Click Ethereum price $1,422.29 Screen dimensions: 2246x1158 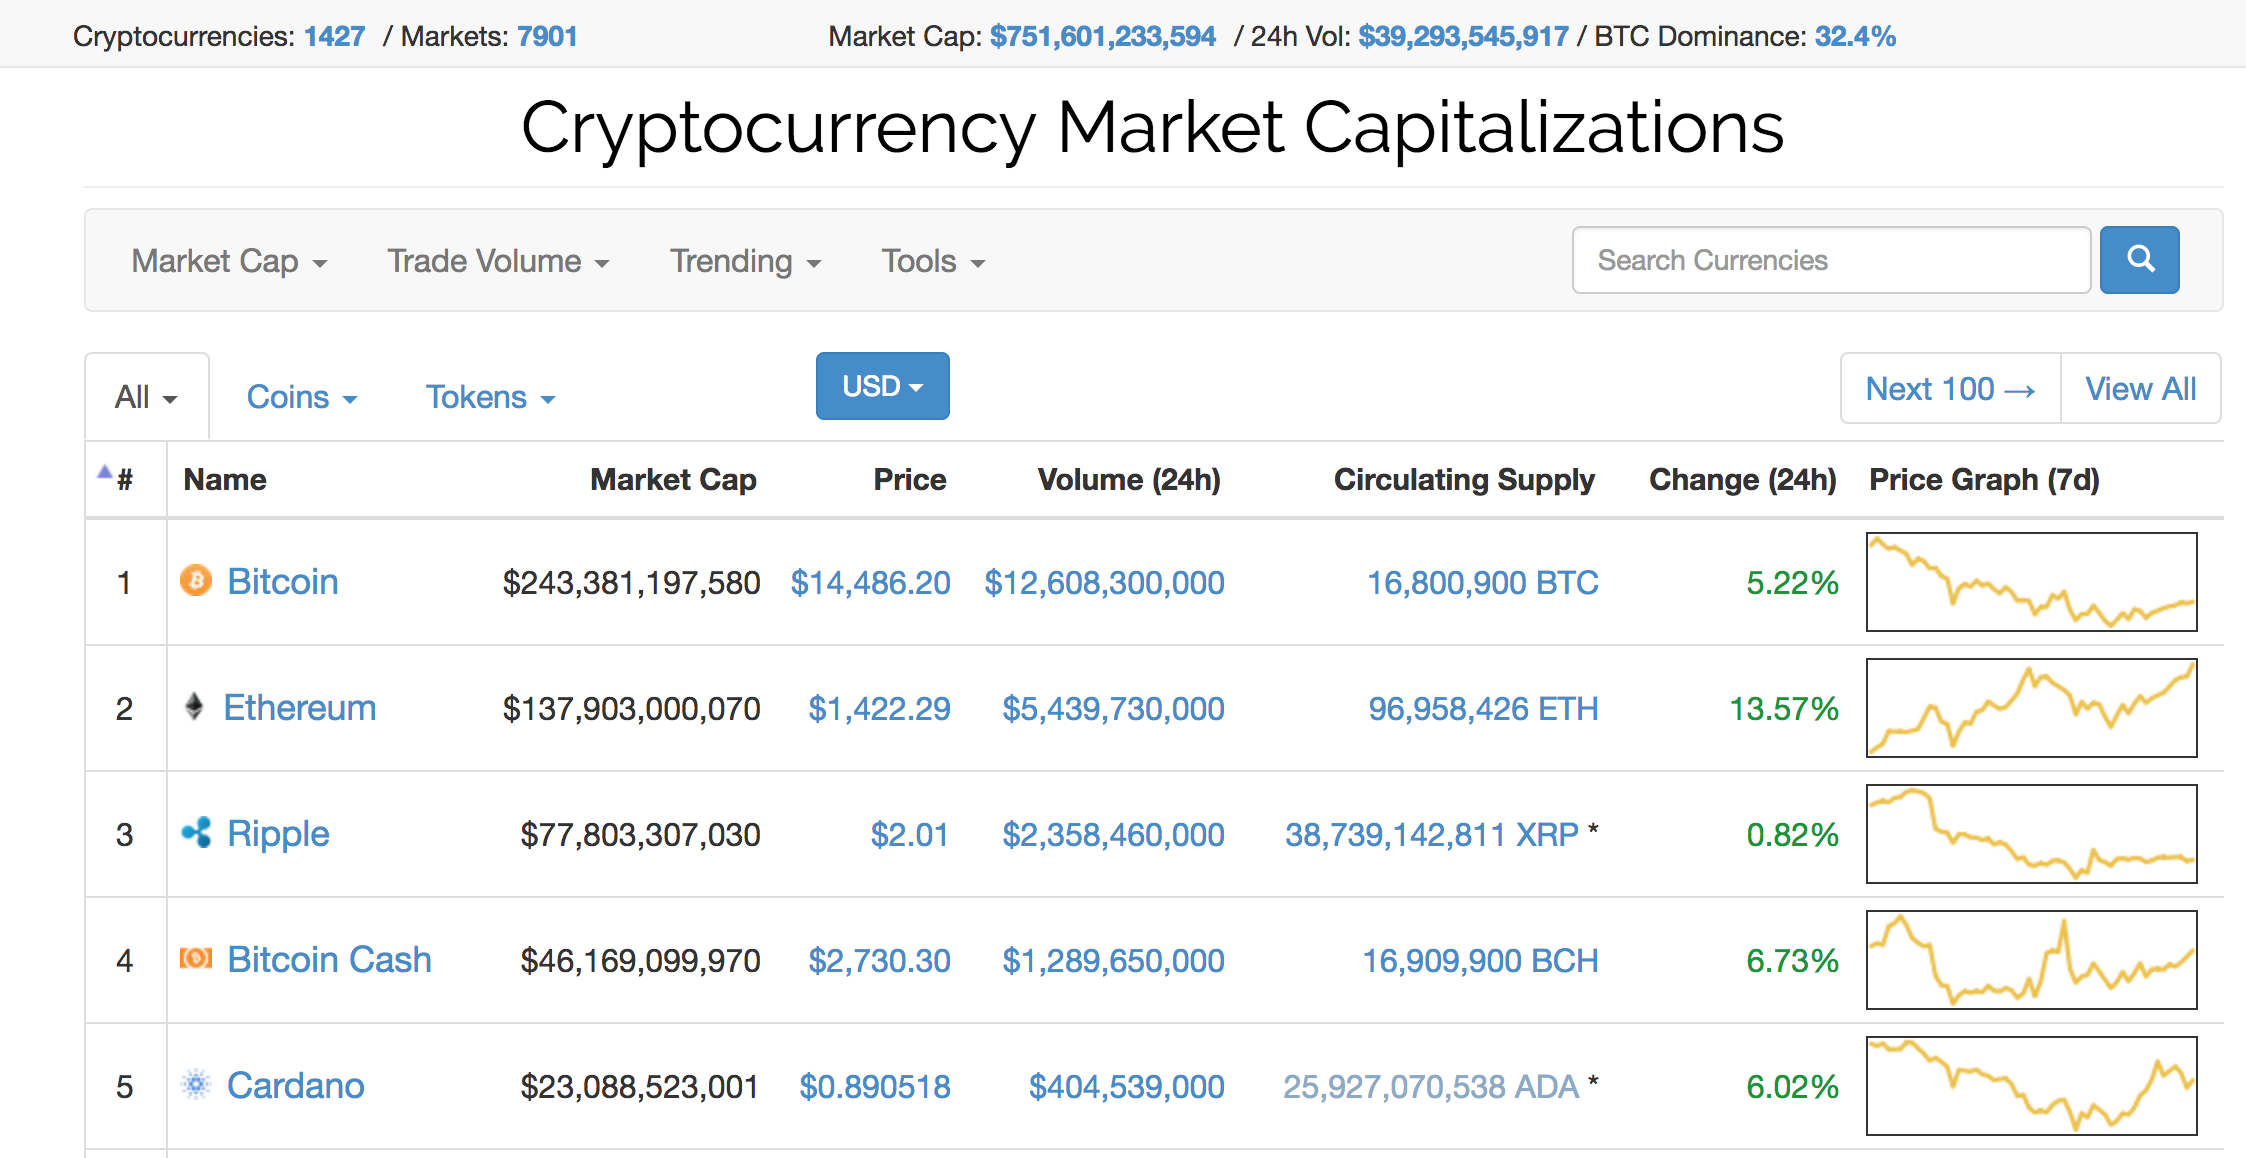(x=879, y=708)
